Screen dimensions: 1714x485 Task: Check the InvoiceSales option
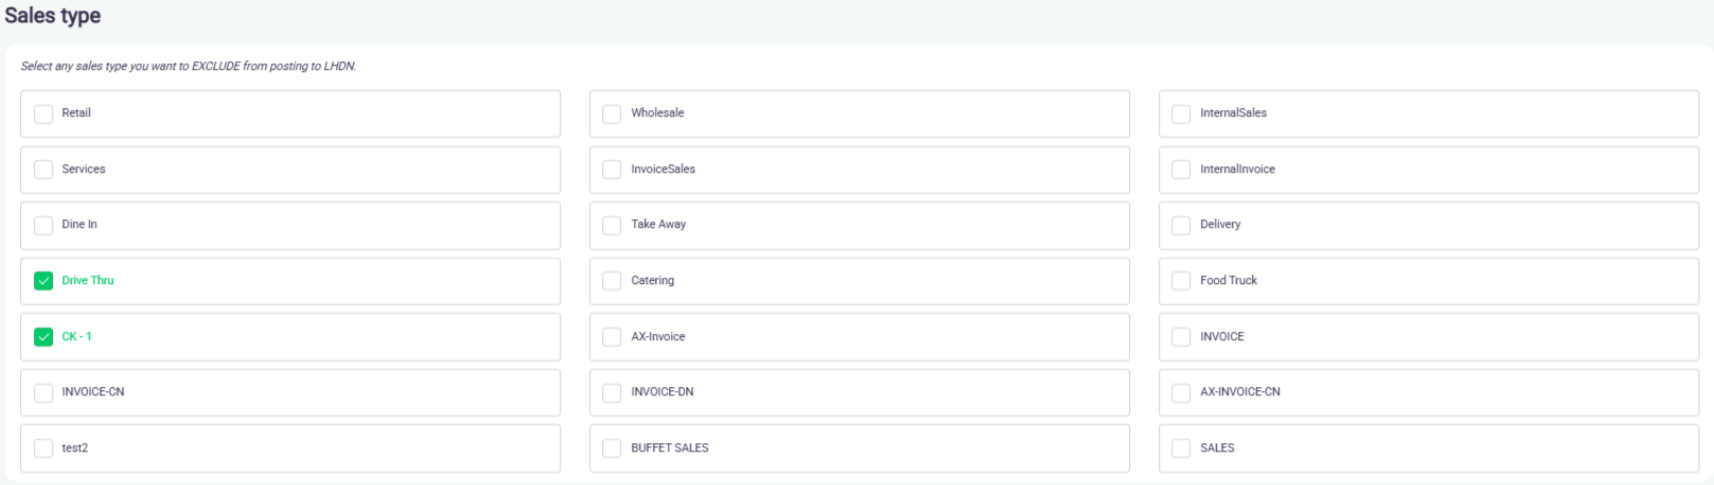point(612,170)
